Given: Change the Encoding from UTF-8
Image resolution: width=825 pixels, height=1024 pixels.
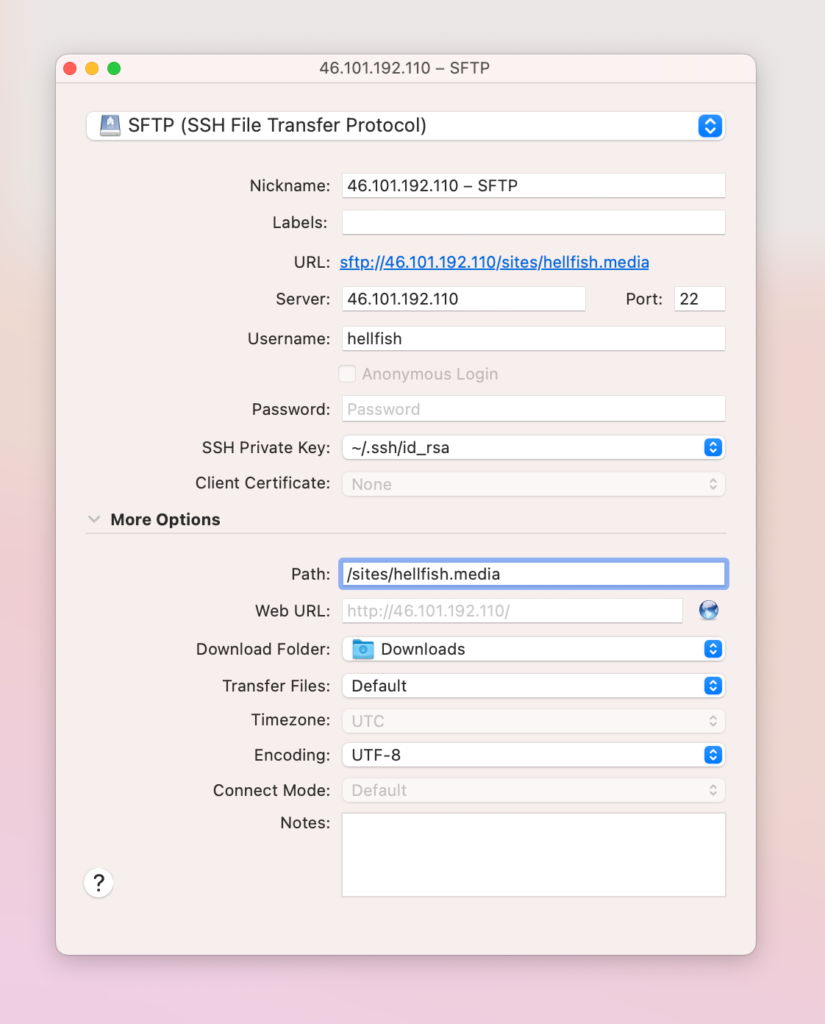Looking at the screenshot, I should pos(712,755).
